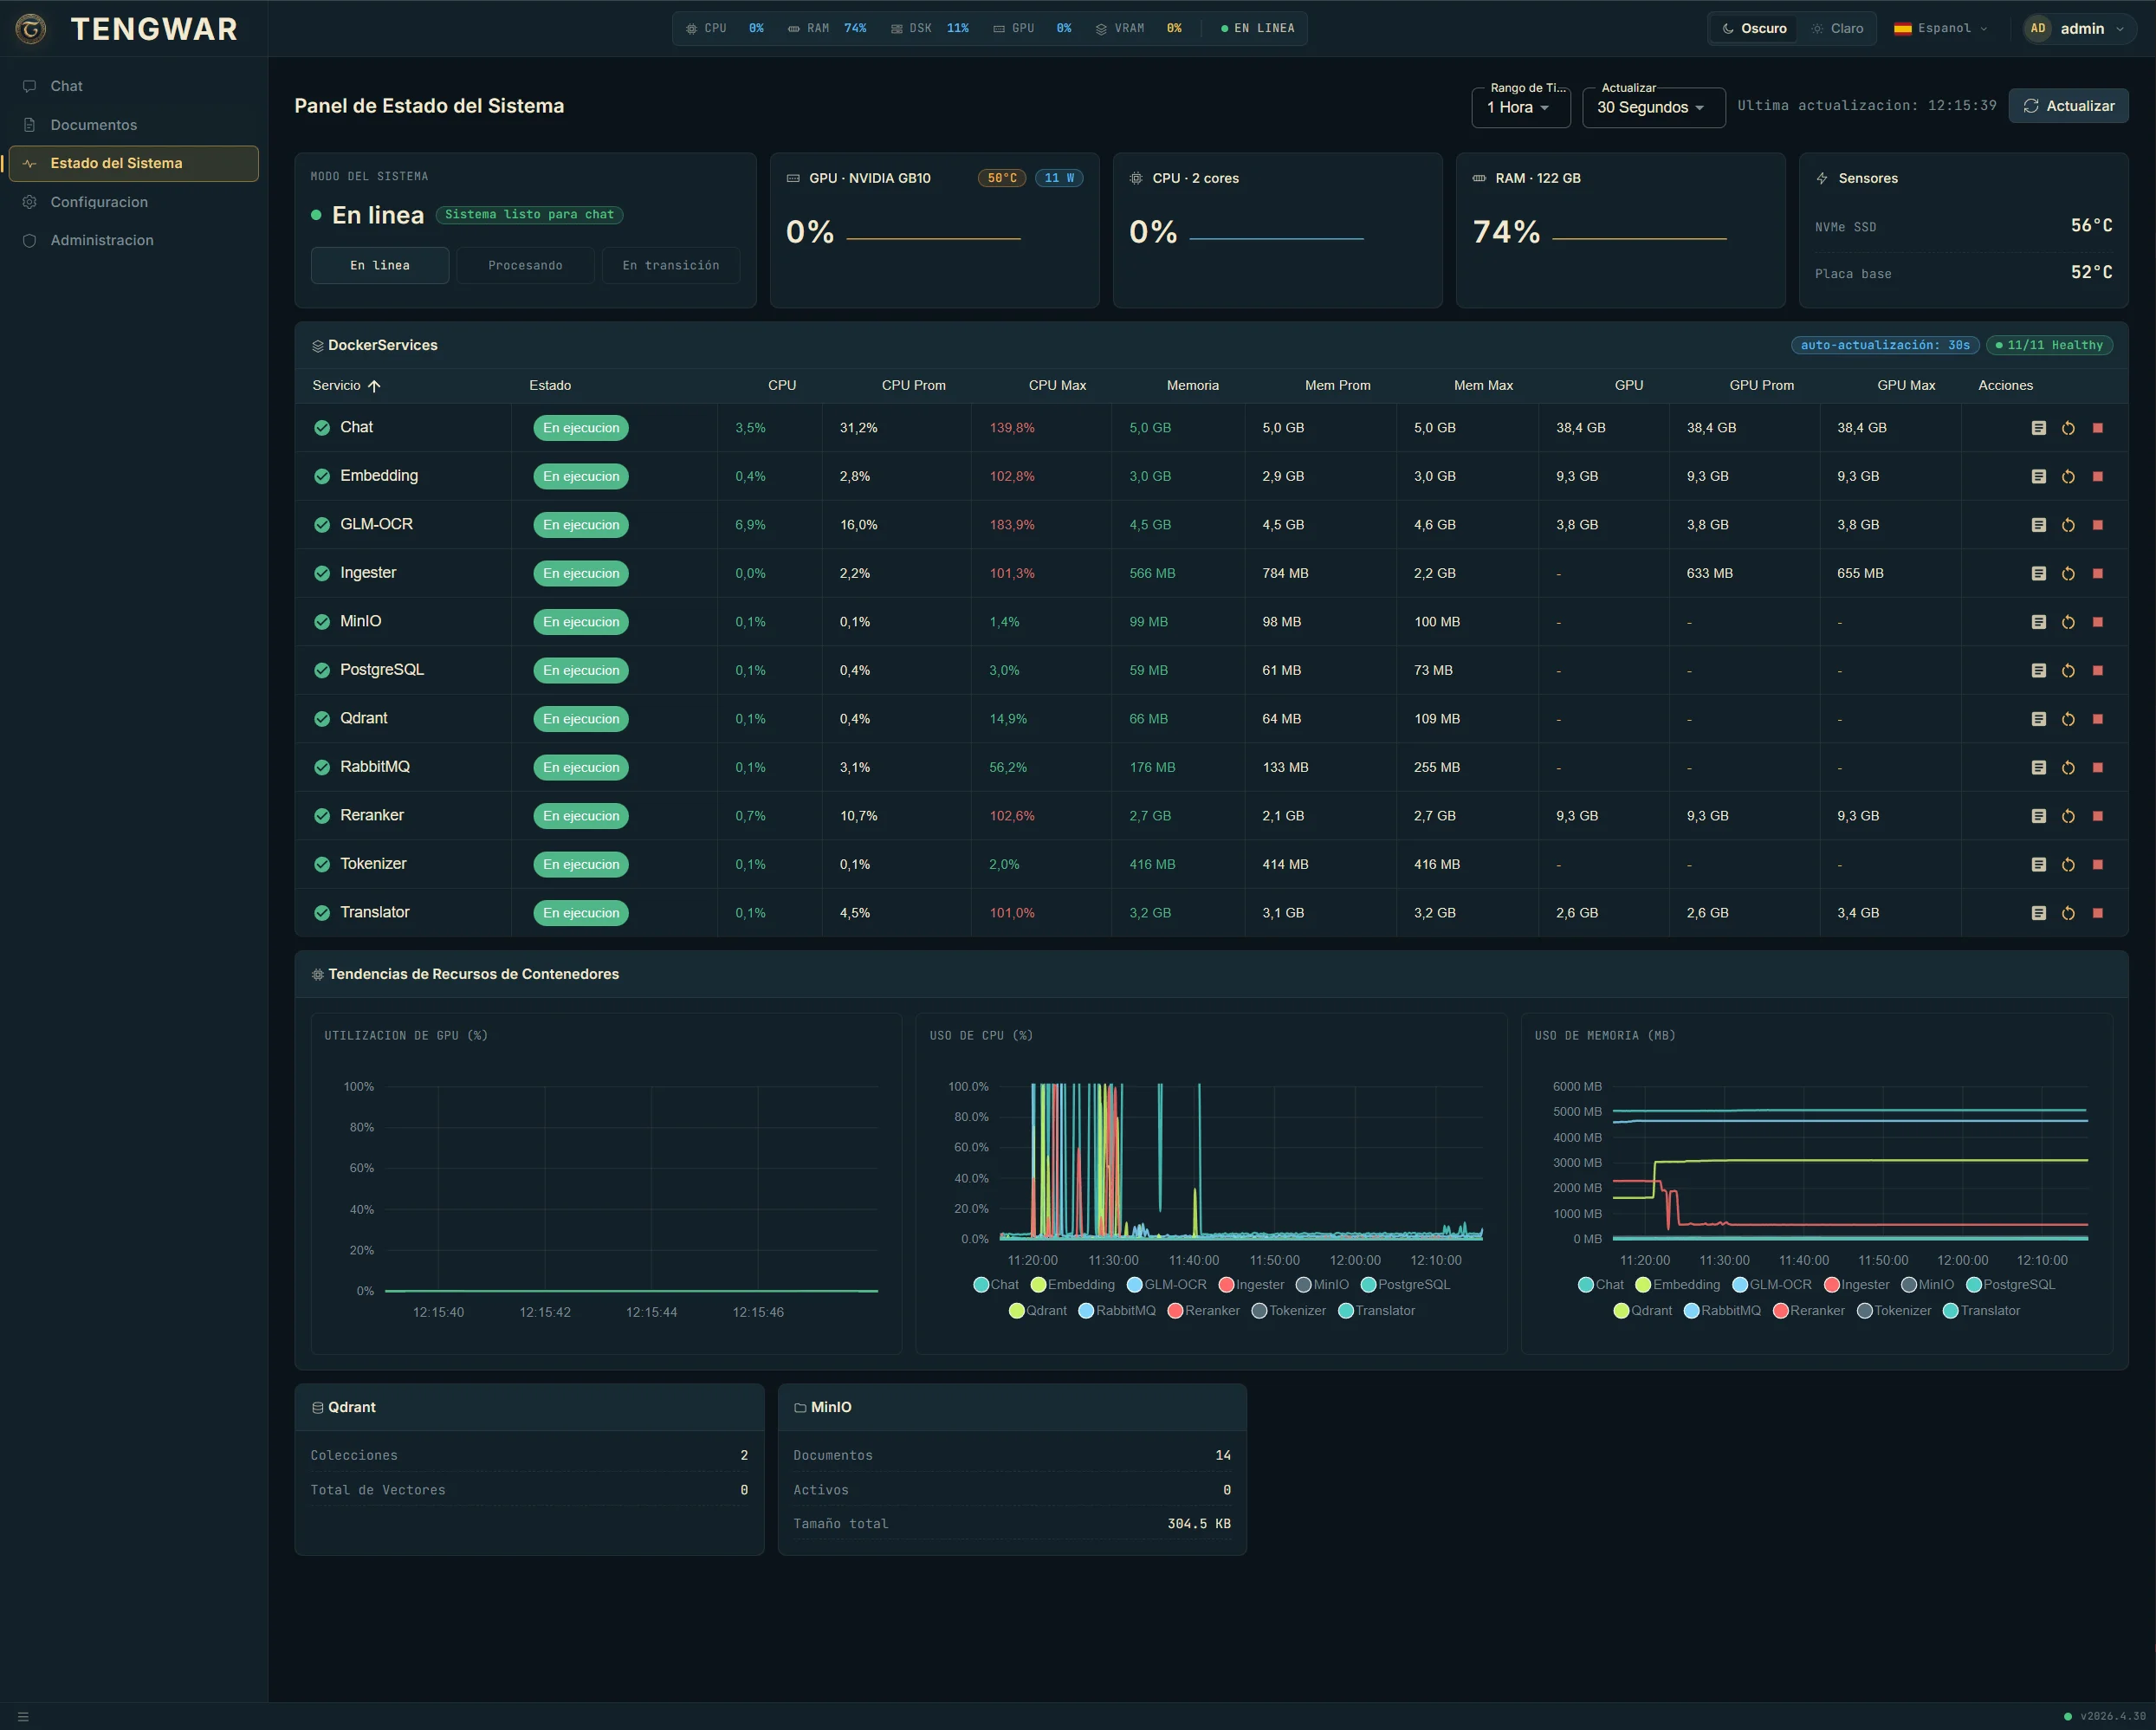The width and height of the screenshot is (2156, 1730).
Task: Restart the Translator service
Action: click(x=2068, y=913)
